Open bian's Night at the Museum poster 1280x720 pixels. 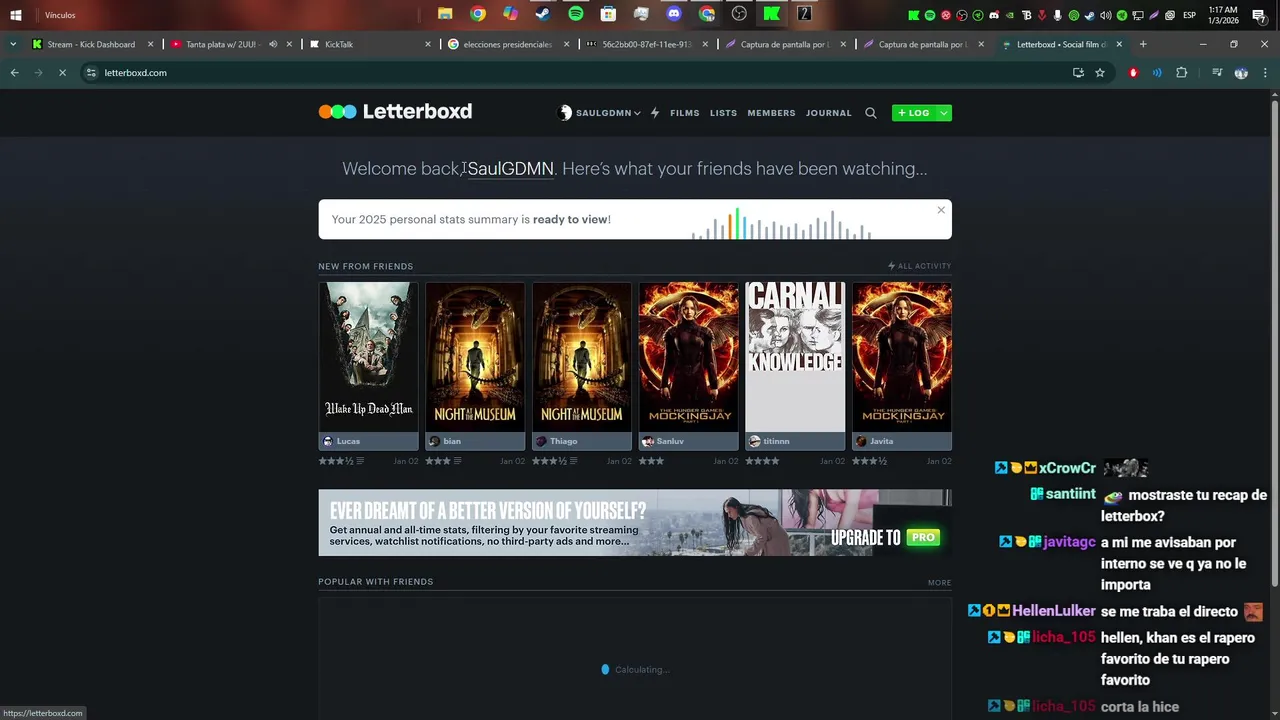[x=475, y=357]
